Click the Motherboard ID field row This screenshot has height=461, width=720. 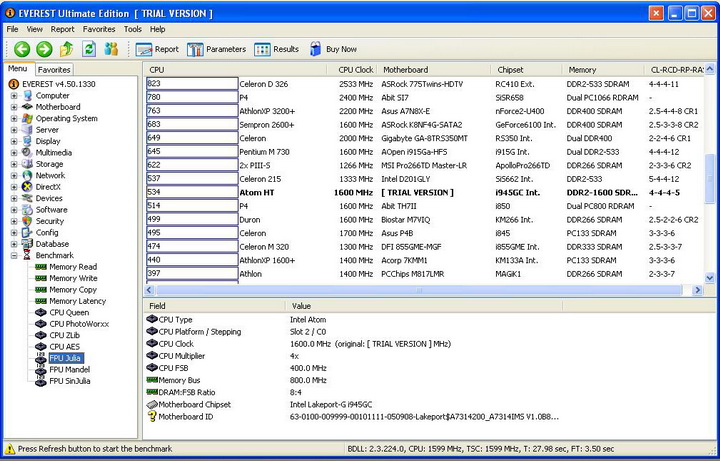tap(353, 417)
